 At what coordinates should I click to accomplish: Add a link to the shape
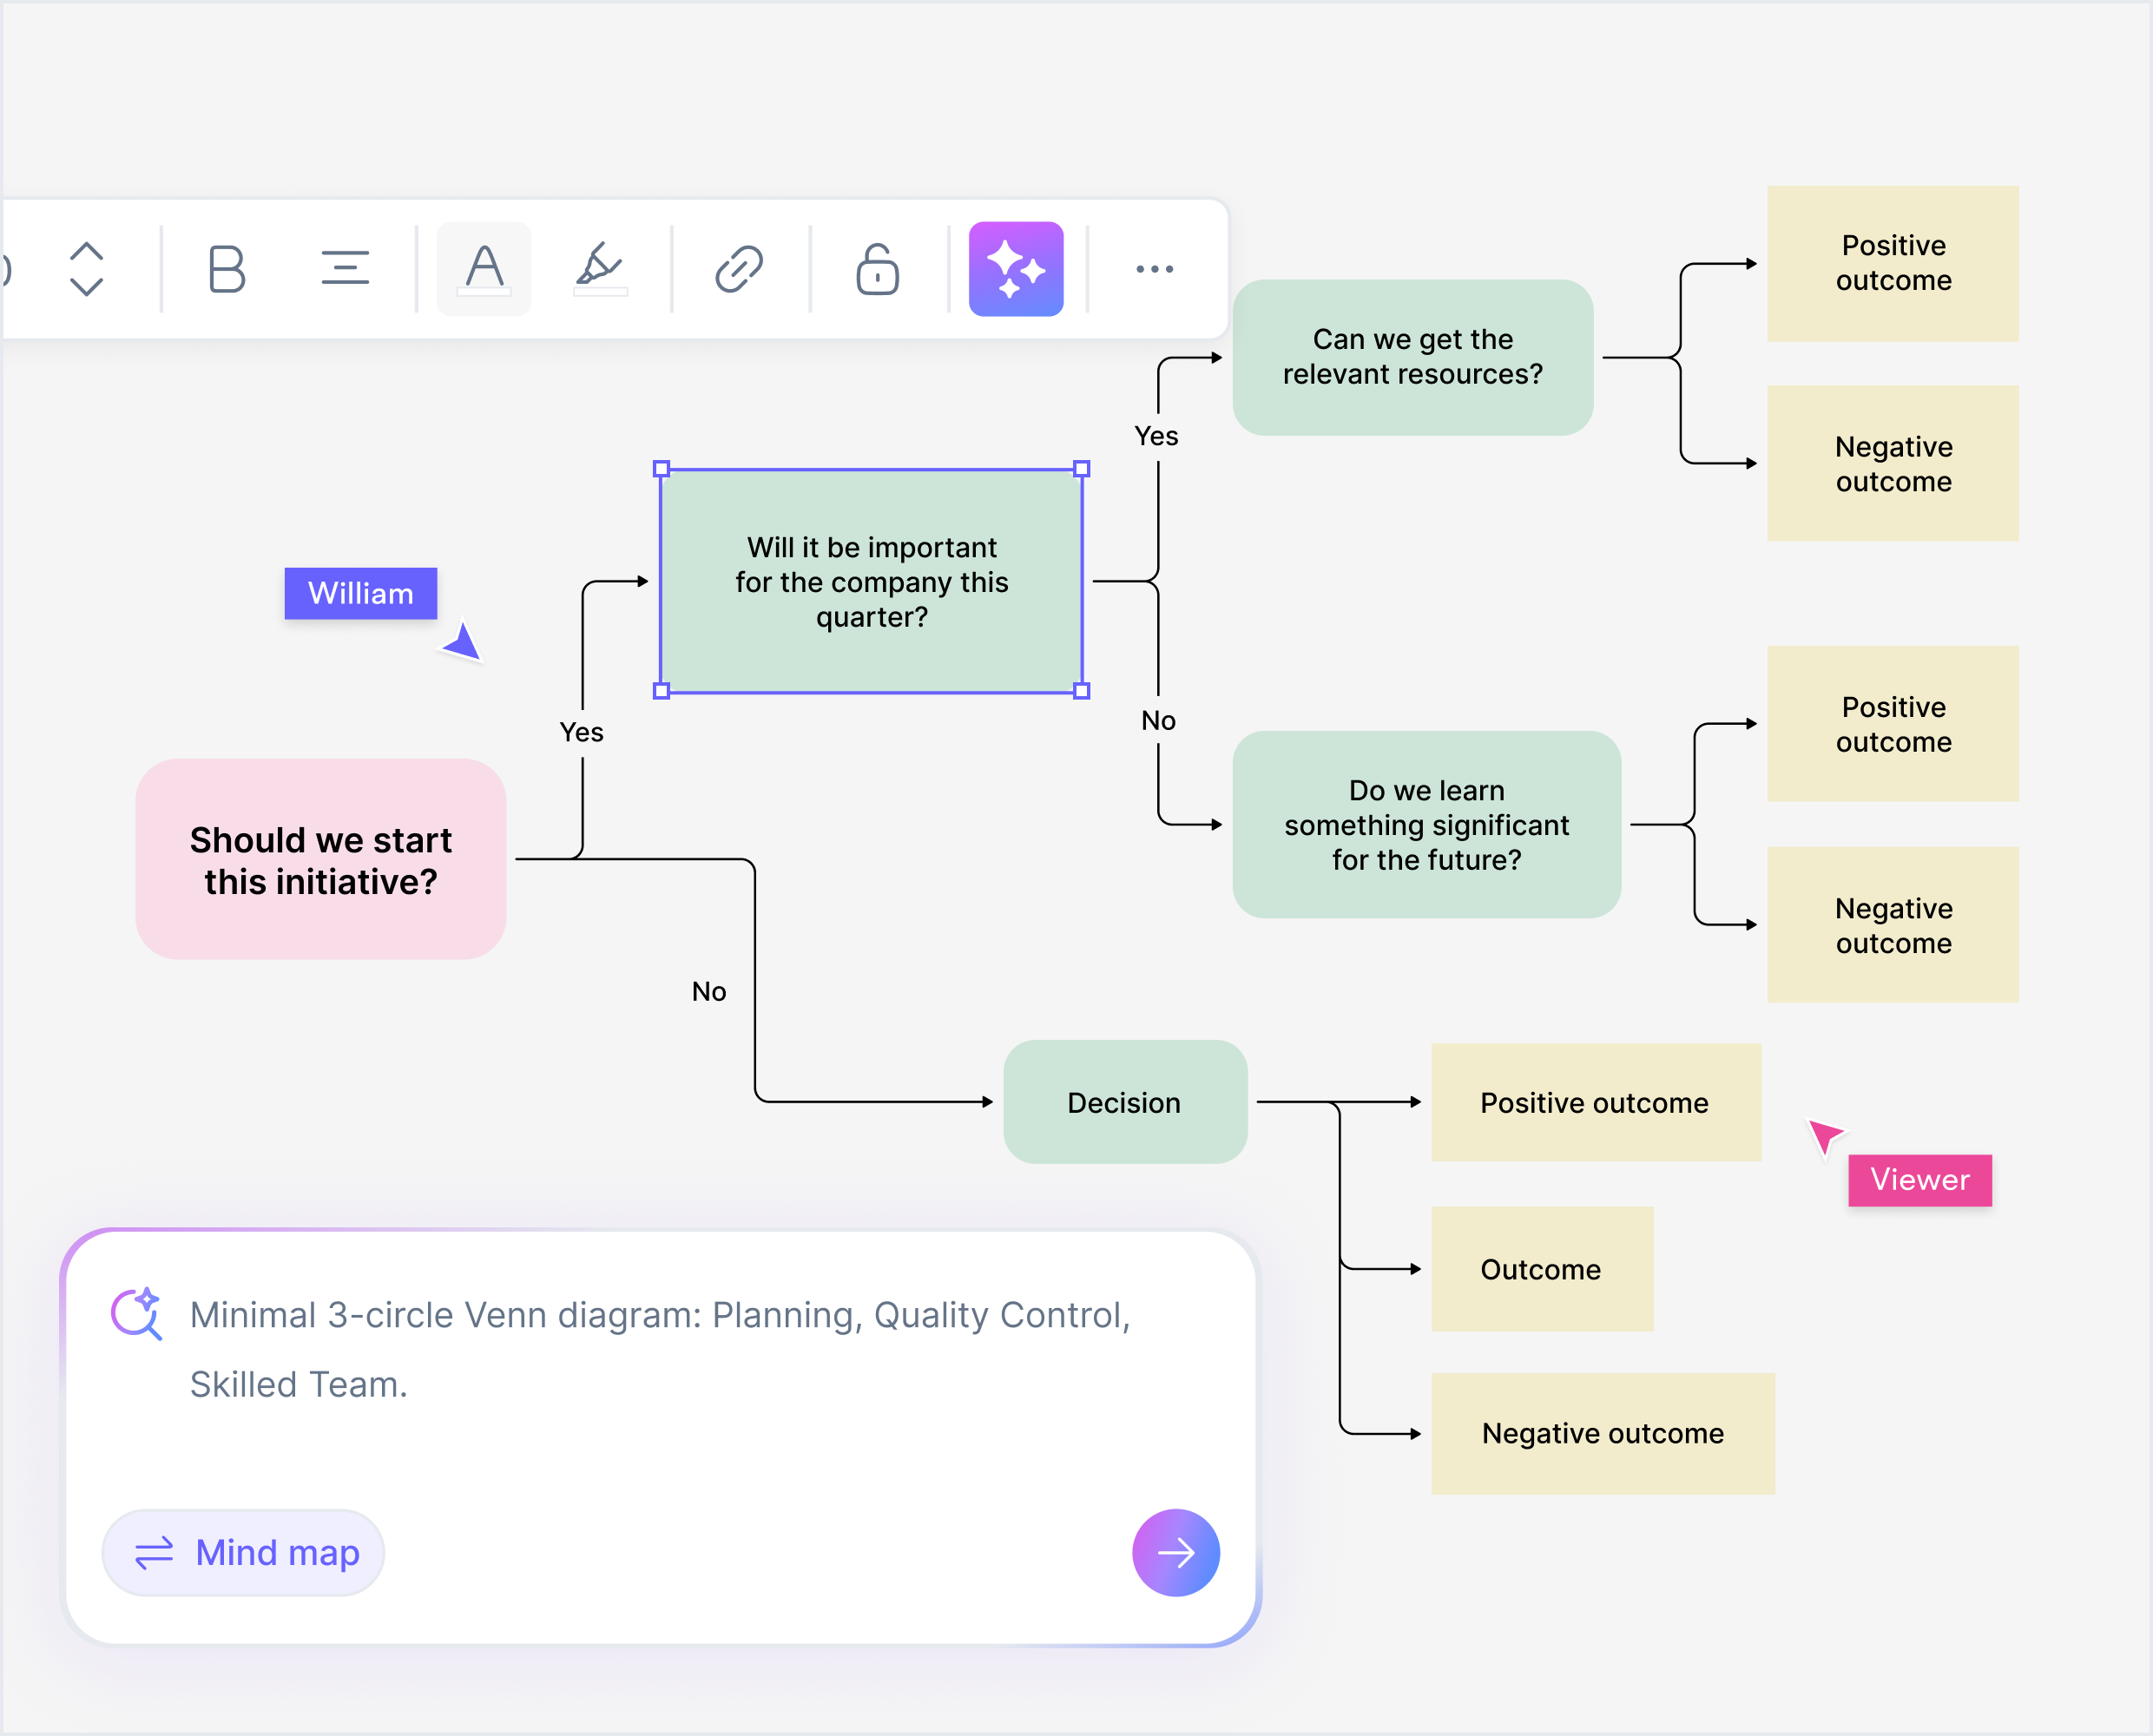[x=739, y=269]
